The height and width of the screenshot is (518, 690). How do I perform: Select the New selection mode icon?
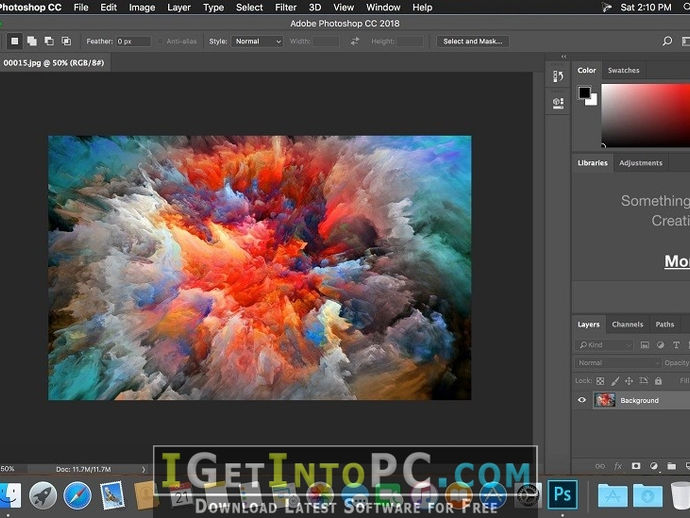click(x=15, y=41)
